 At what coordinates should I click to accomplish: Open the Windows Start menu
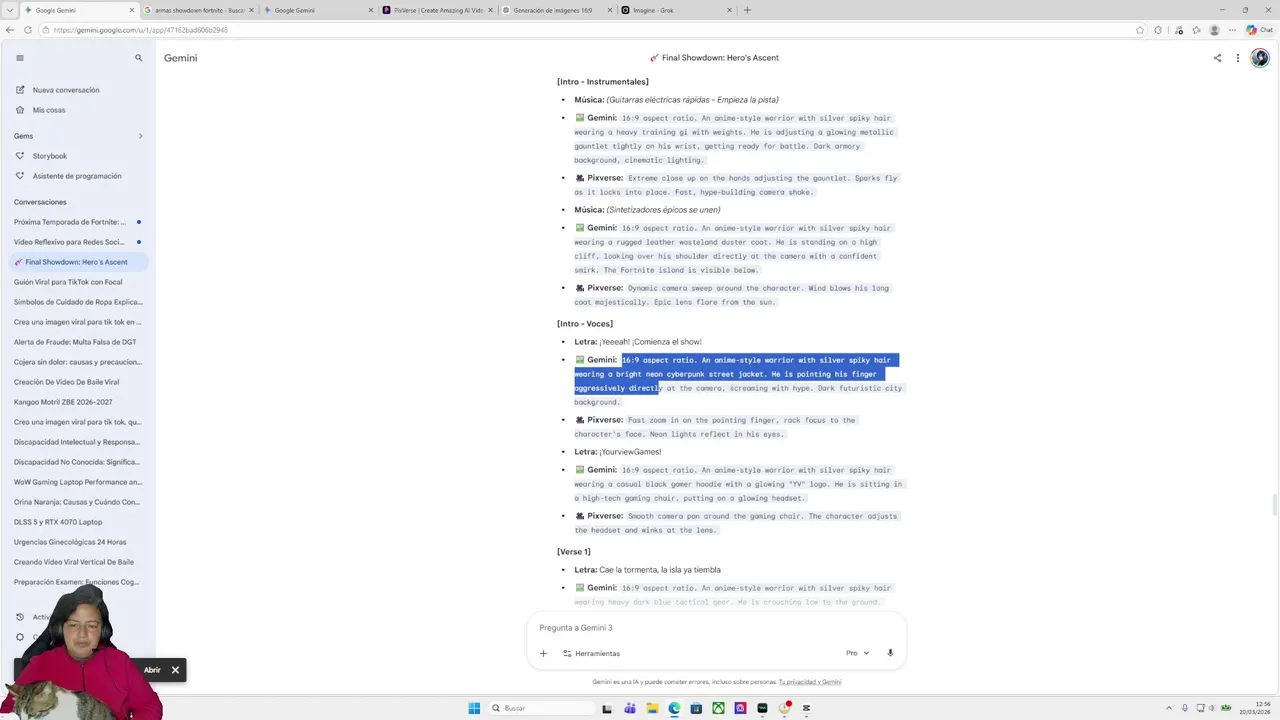[474, 708]
